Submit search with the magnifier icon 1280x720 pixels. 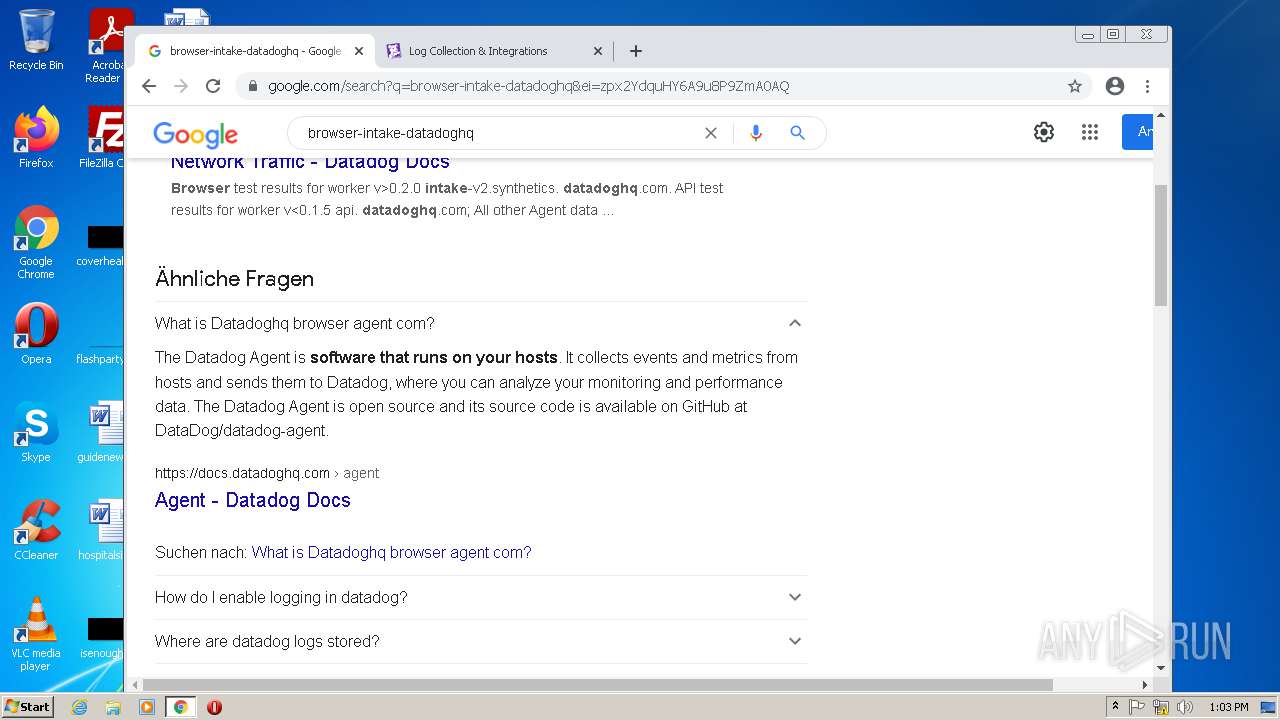[797, 133]
